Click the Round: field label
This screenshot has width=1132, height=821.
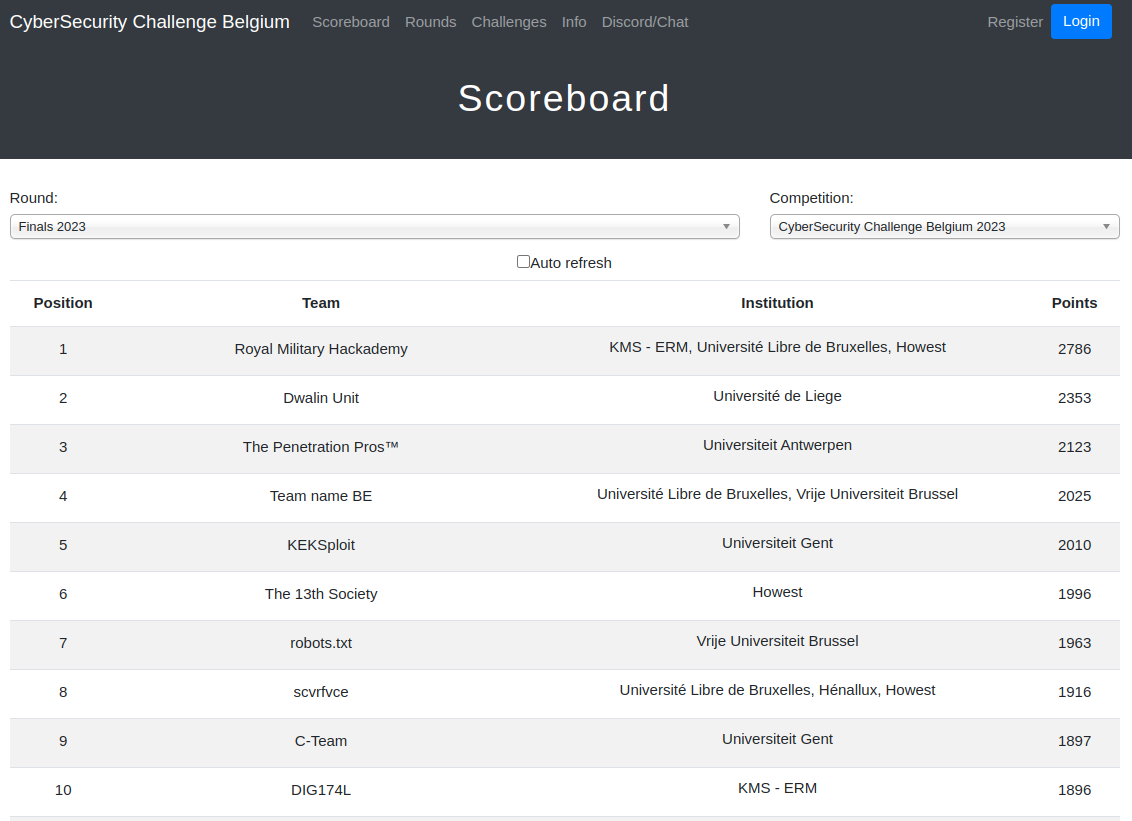click(33, 198)
